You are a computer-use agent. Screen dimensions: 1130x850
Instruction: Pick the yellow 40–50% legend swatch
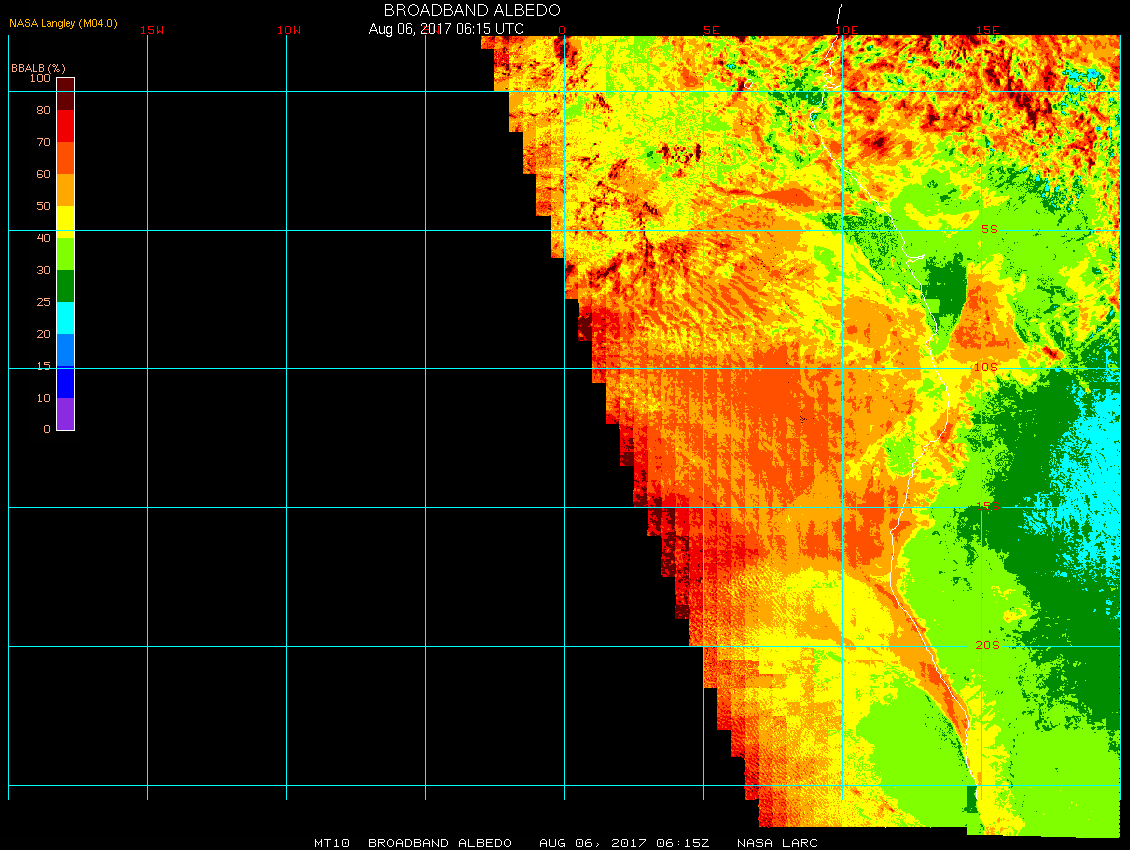(x=65, y=222)
